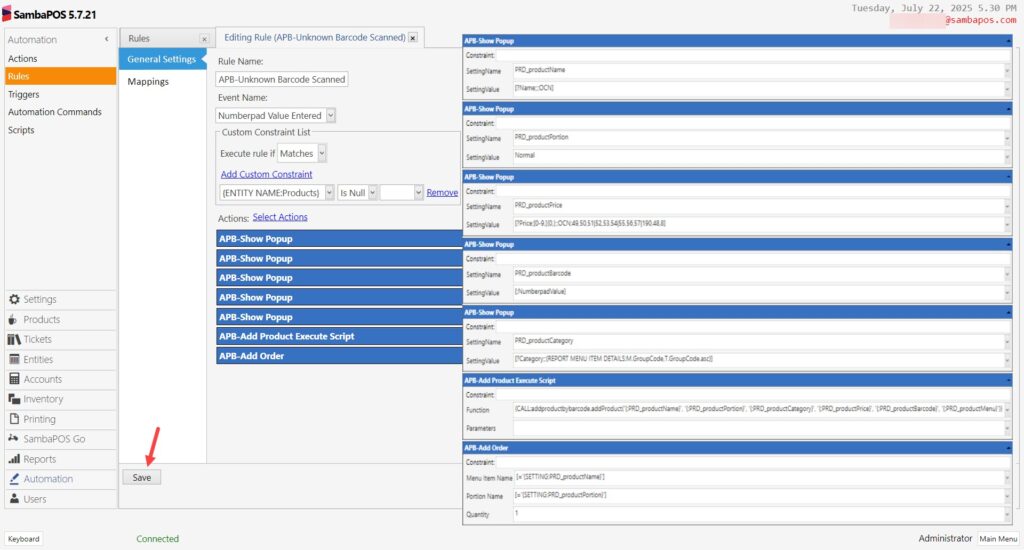Open Automation Commands menu item

tap(55, 112)
